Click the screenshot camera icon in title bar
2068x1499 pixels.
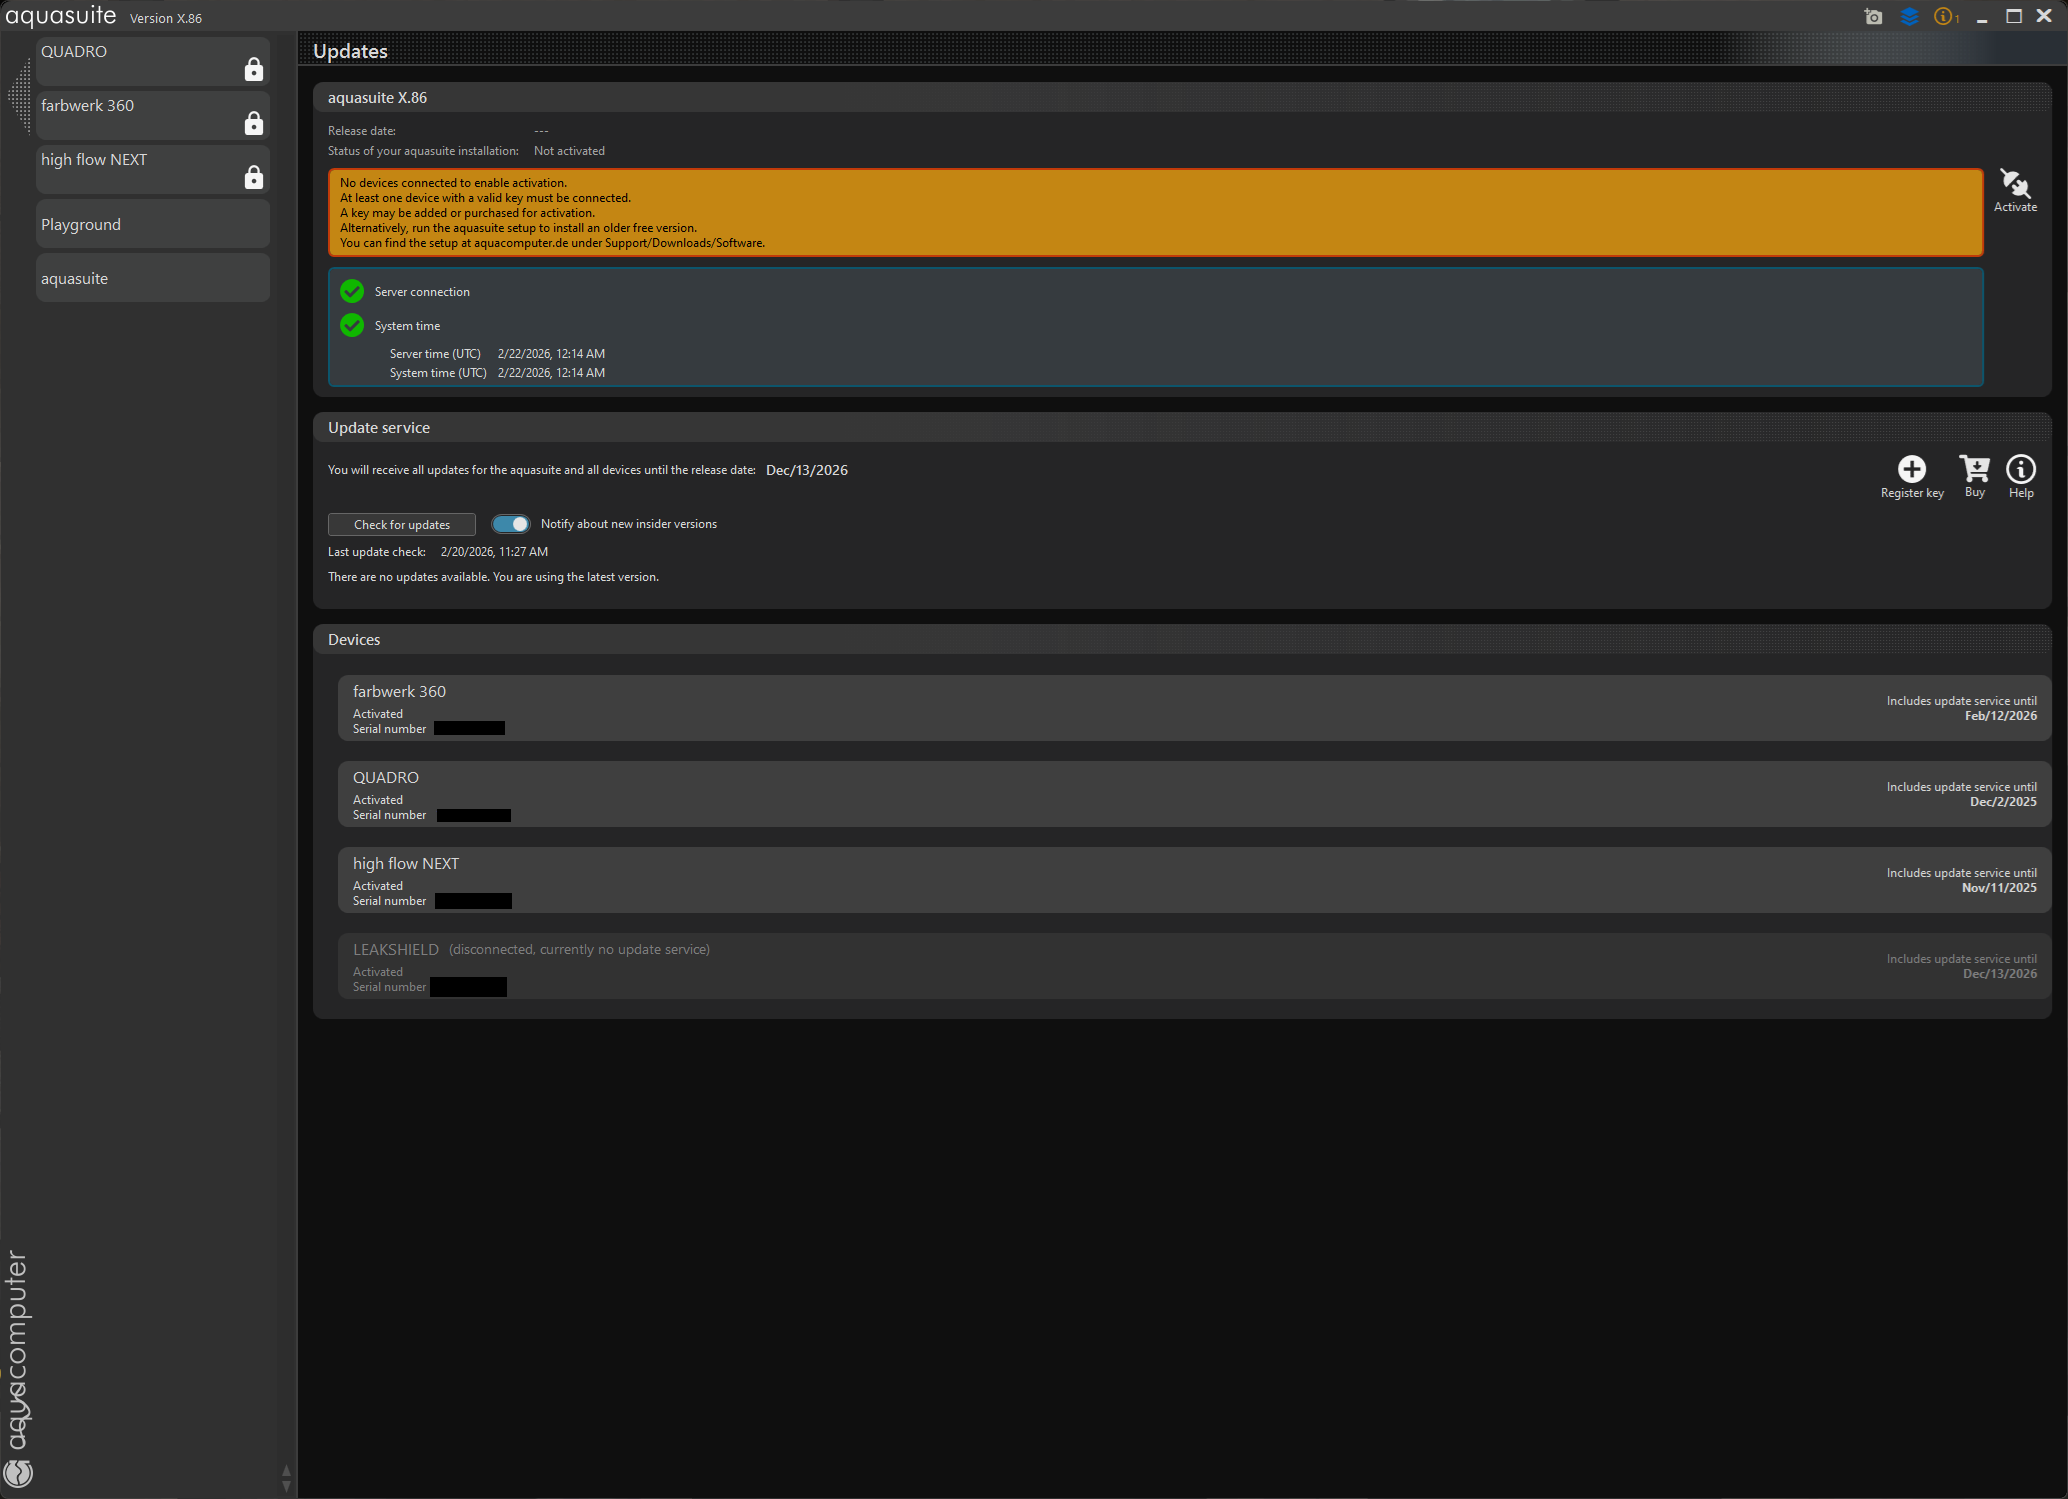point(1873,17)
